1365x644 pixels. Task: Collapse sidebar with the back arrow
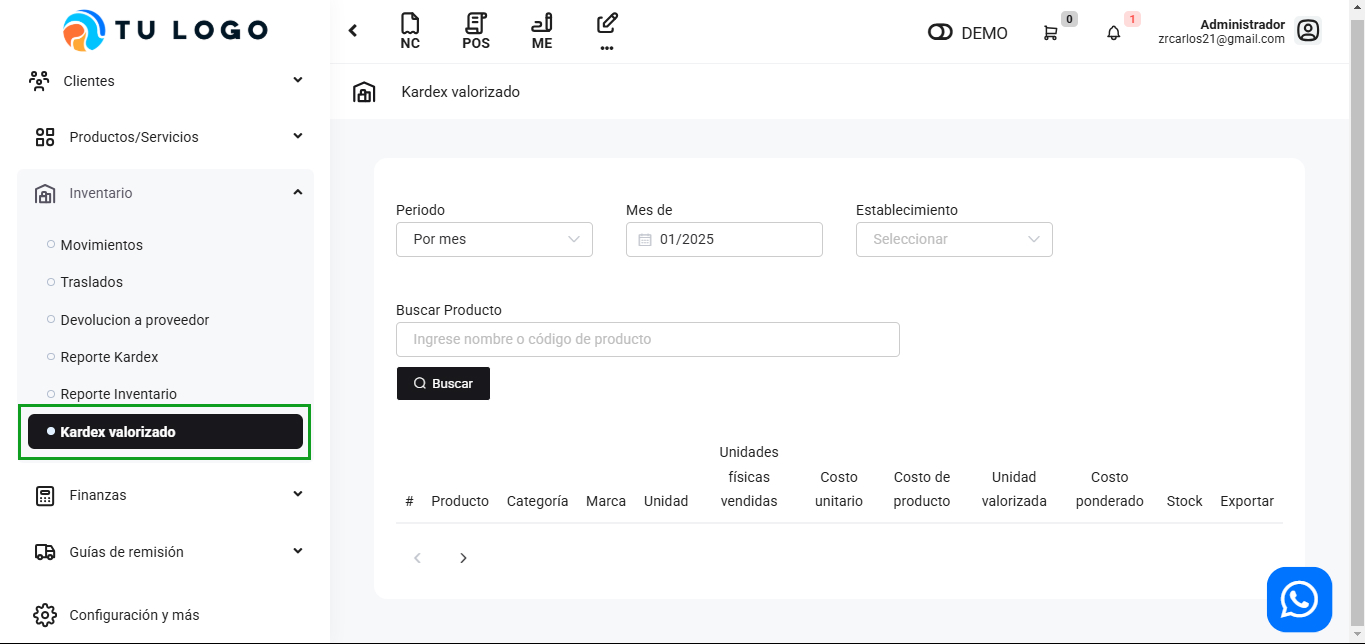[353, 31]
